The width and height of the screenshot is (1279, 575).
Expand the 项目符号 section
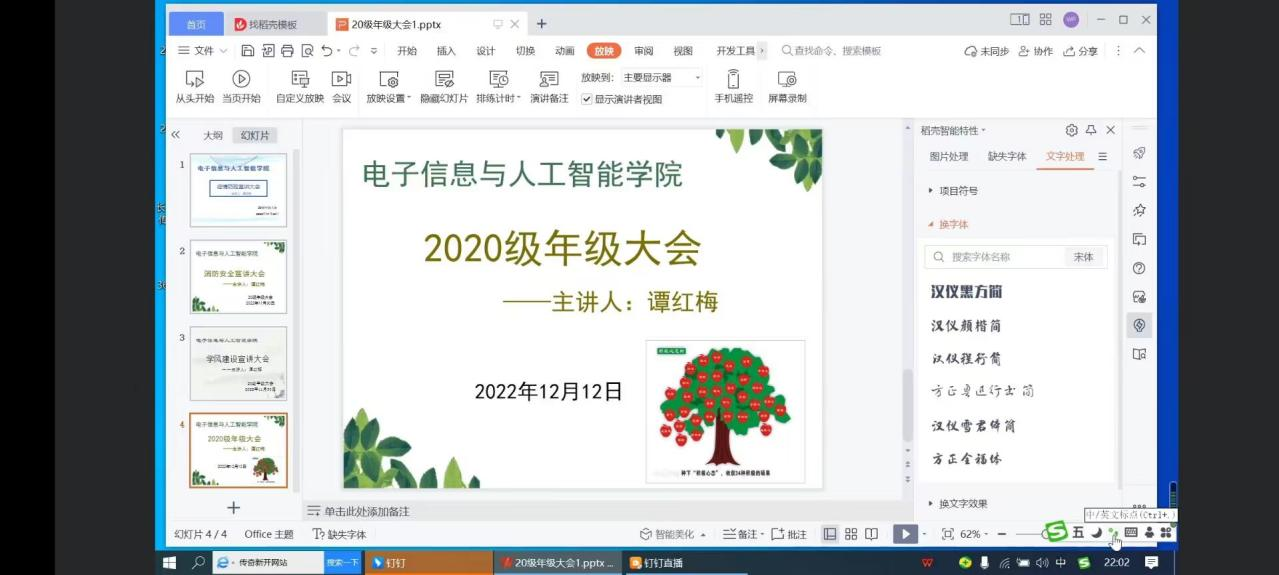coord(958,190)
